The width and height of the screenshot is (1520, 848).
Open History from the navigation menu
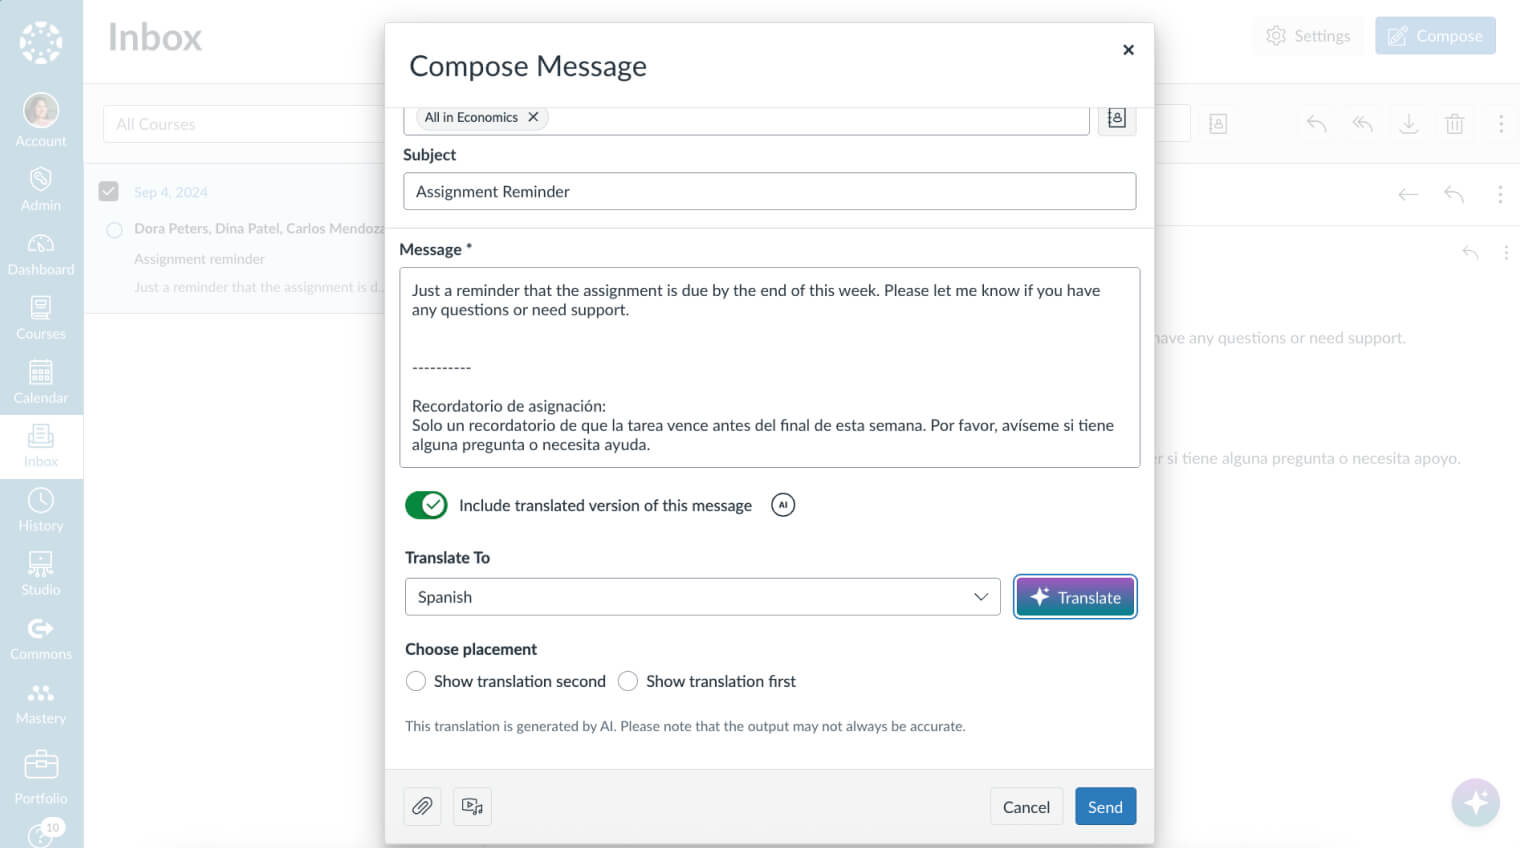point(41,510)
